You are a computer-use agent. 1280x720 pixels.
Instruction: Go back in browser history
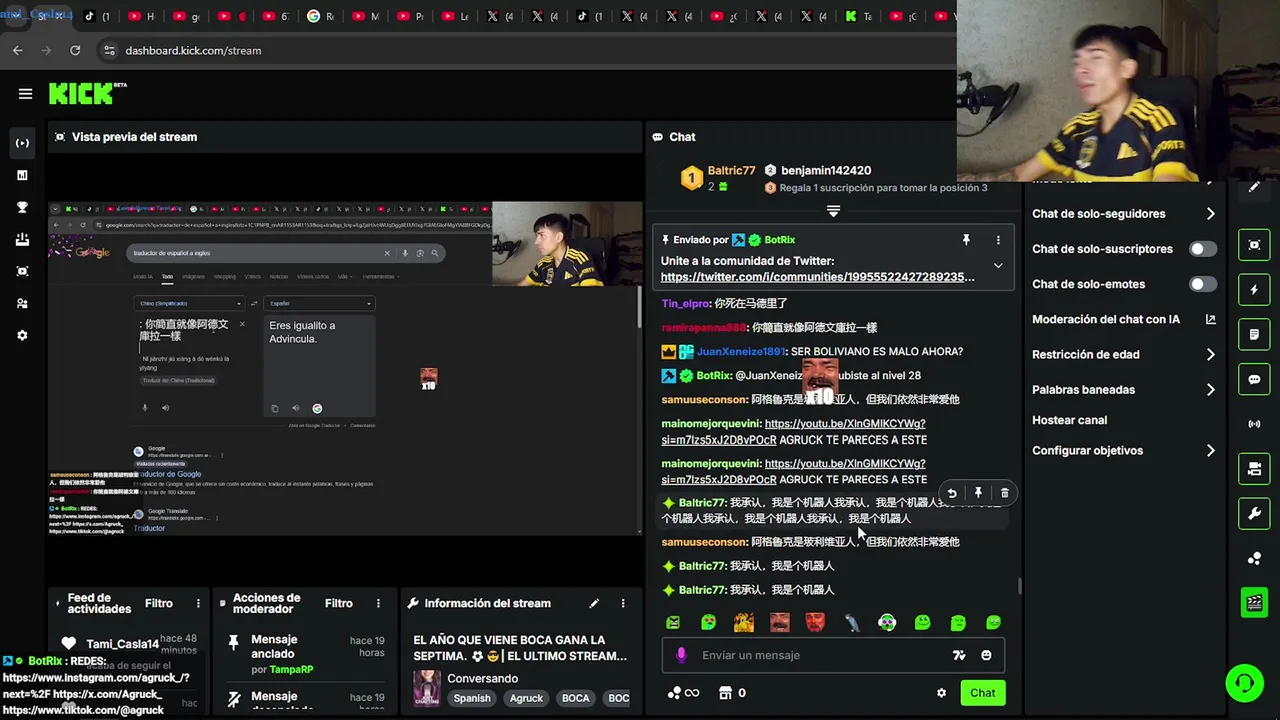tap(18, 50)
